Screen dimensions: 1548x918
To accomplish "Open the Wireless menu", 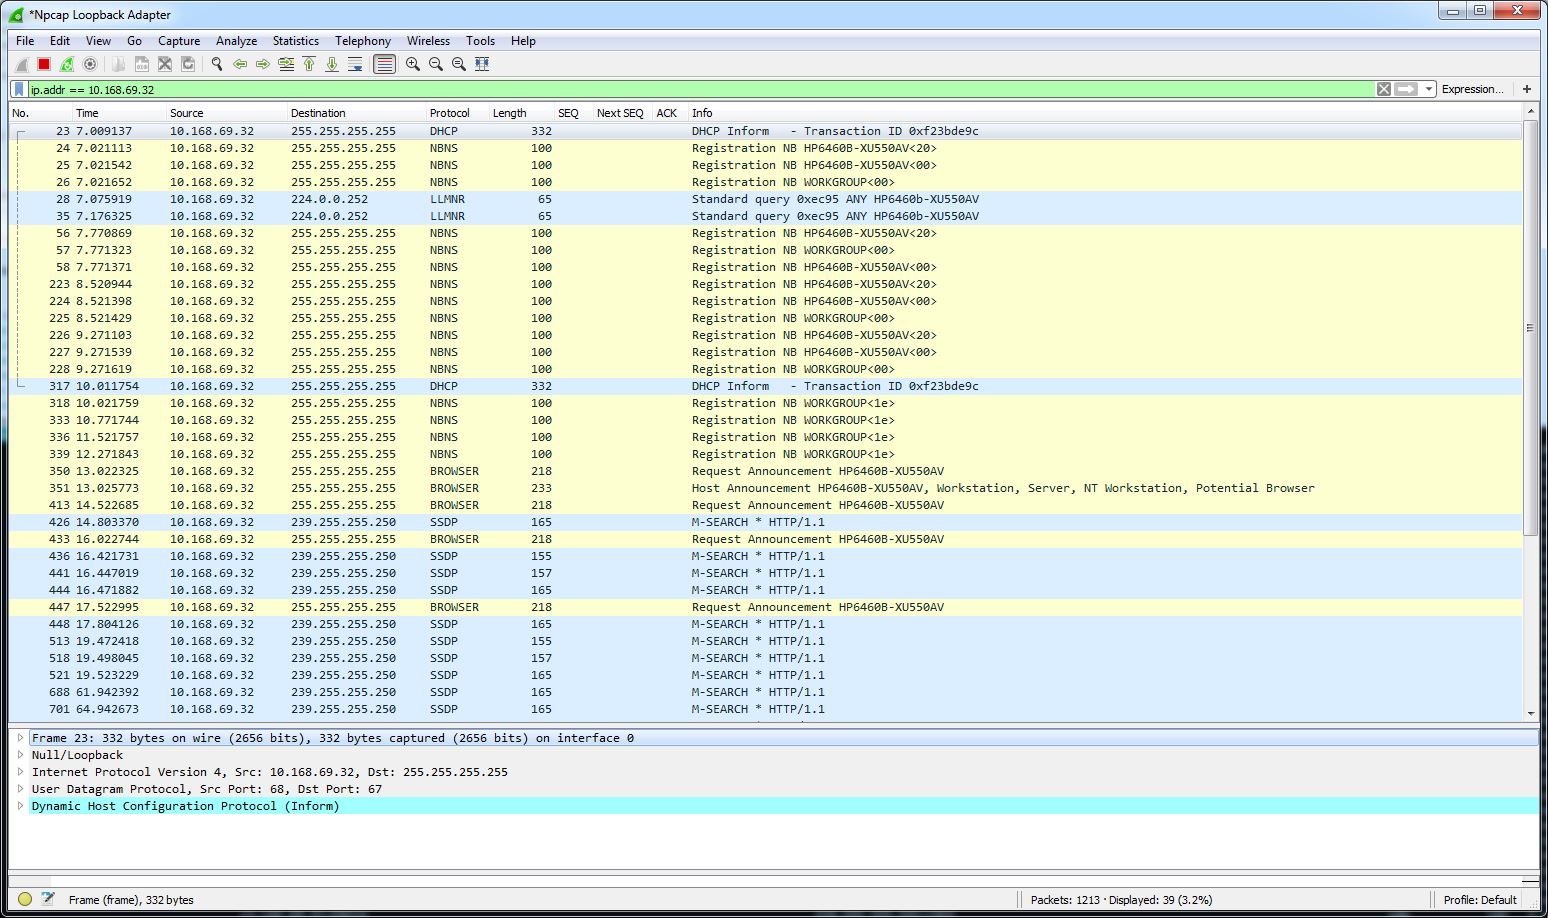I will pyautogui.click(x=428, y=41).
